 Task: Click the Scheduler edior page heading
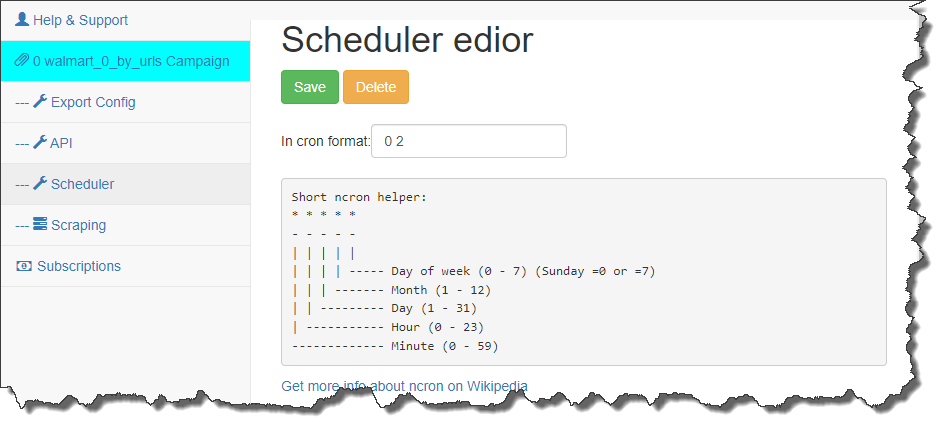tap(407, 40)
